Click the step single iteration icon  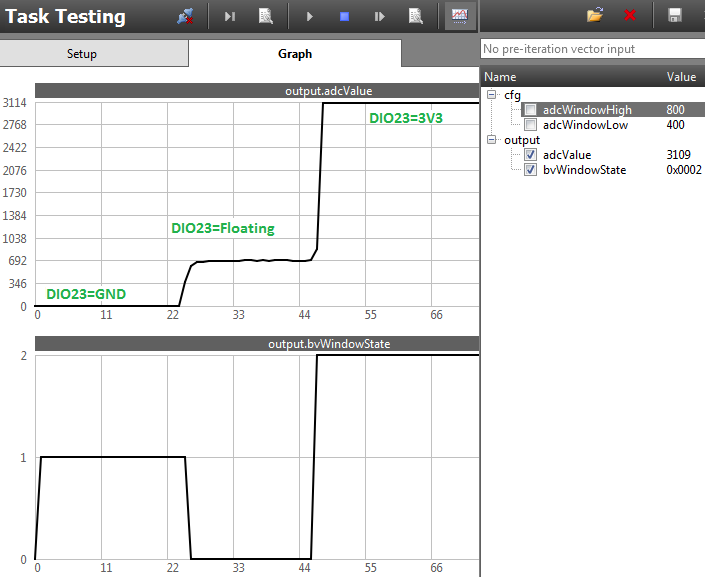230,16
